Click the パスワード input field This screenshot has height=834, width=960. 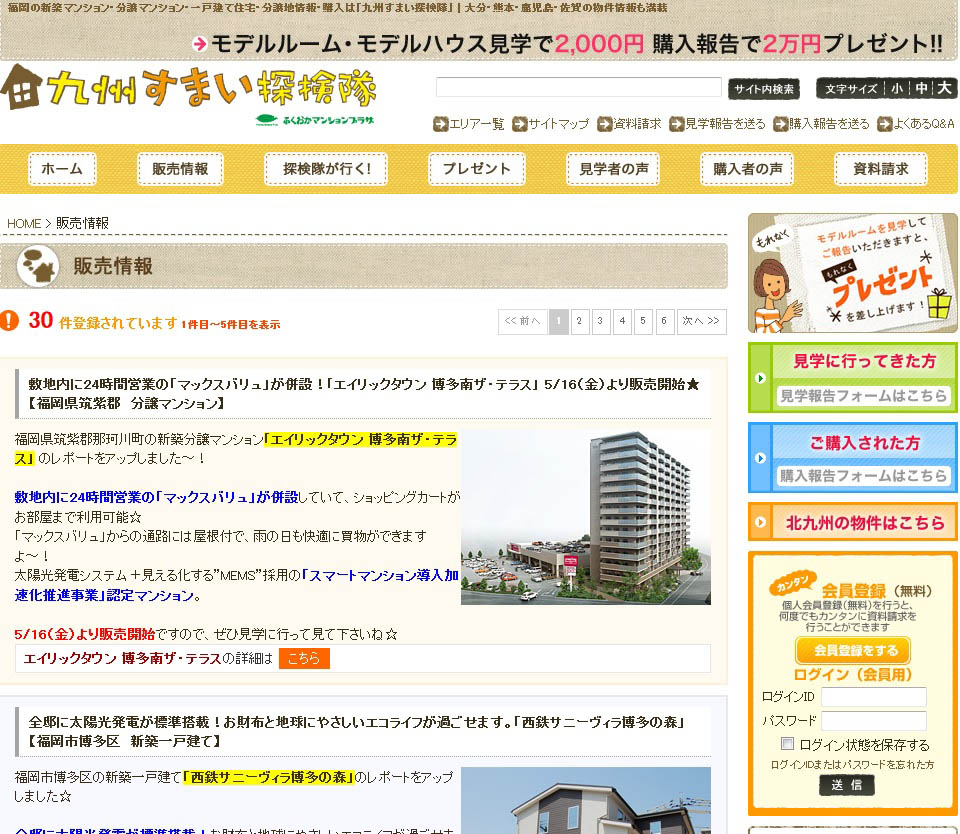pyautogui.click(x=874, y=721)
